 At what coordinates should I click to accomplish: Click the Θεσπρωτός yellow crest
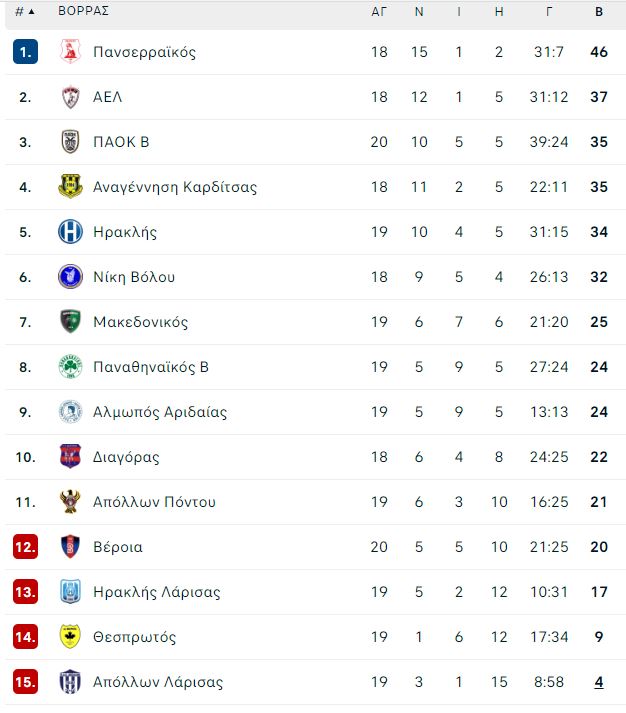70,637
